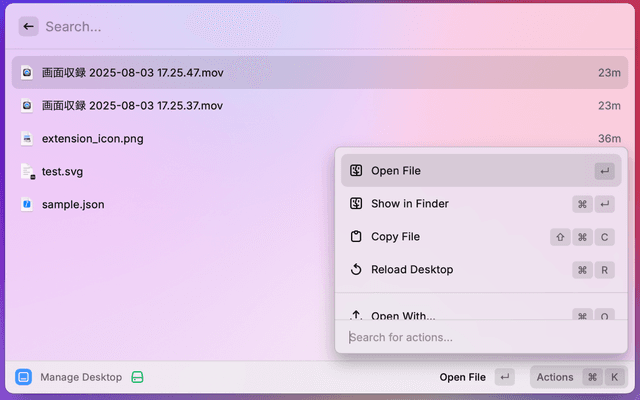
Task: Focus the Search for actions field
Action: coord(480,337)
